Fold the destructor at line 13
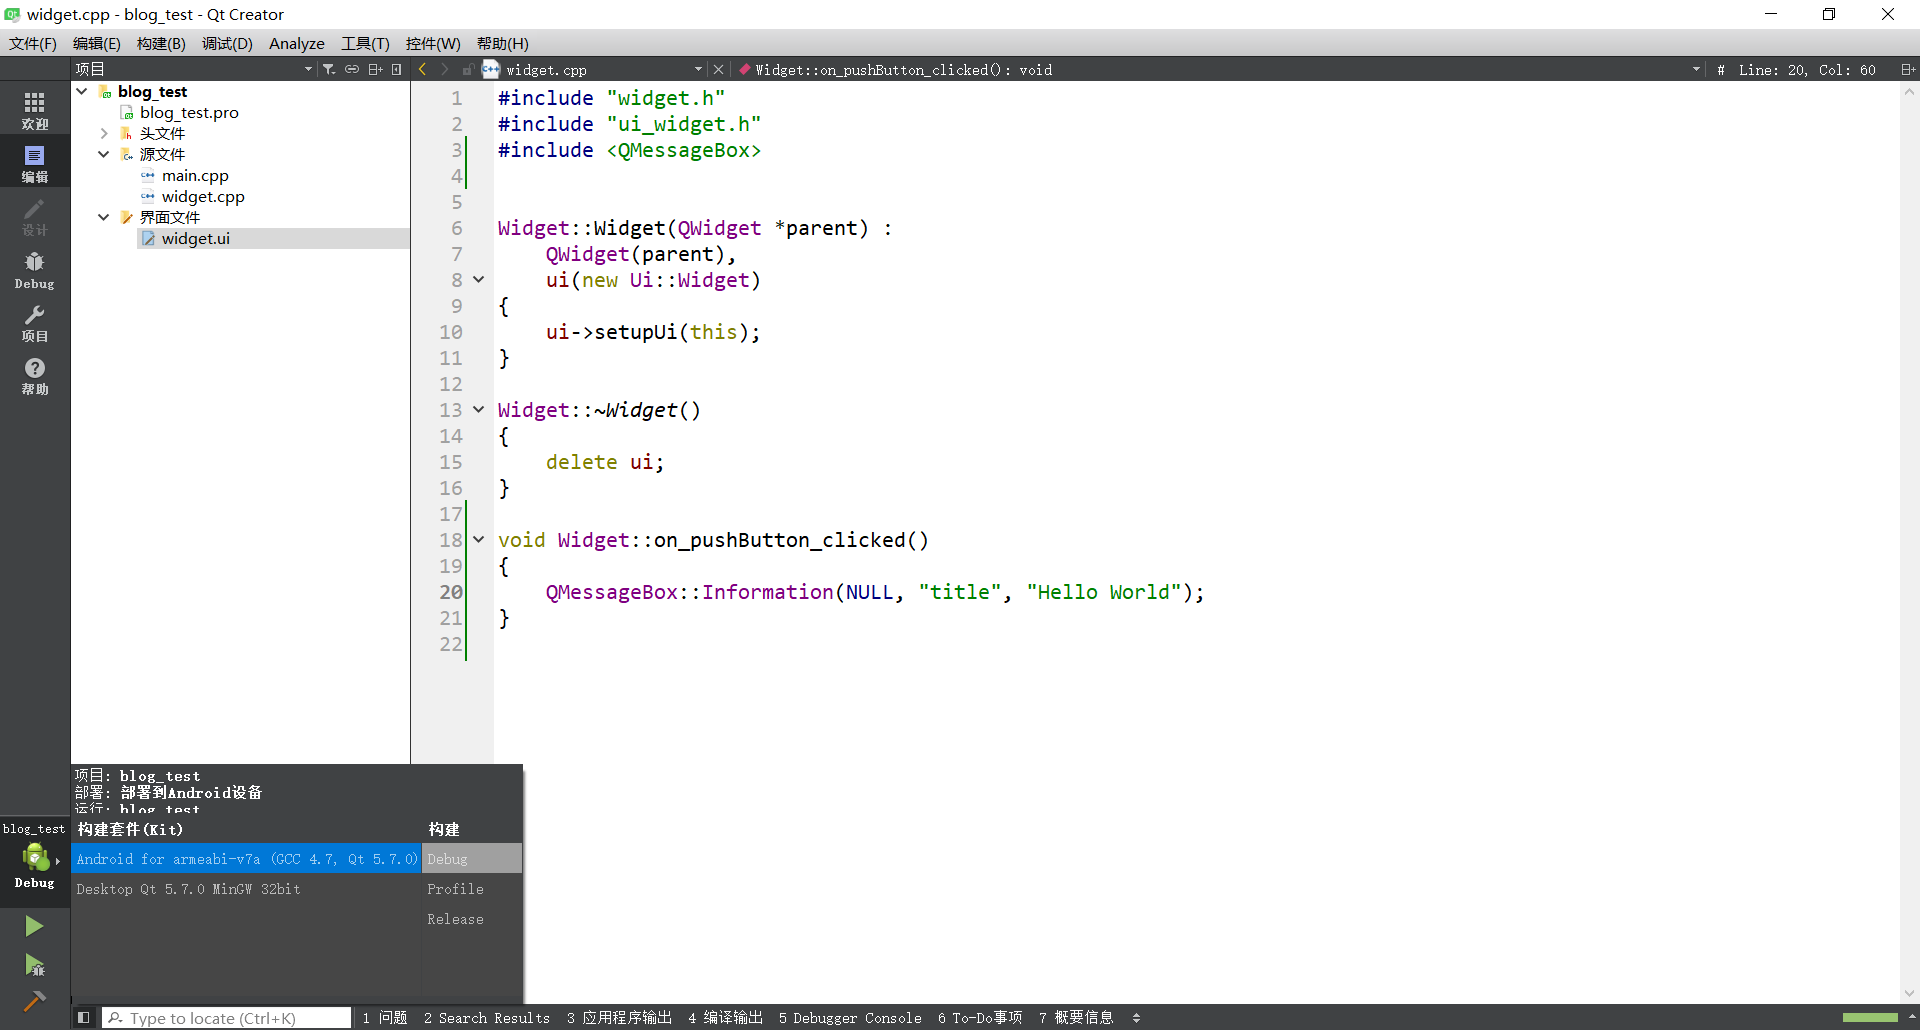 (x=479, y=410)
